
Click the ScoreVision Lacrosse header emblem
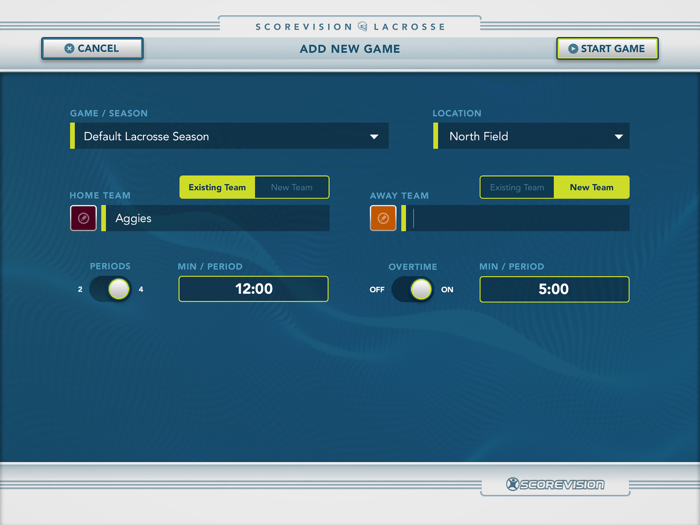363,27
